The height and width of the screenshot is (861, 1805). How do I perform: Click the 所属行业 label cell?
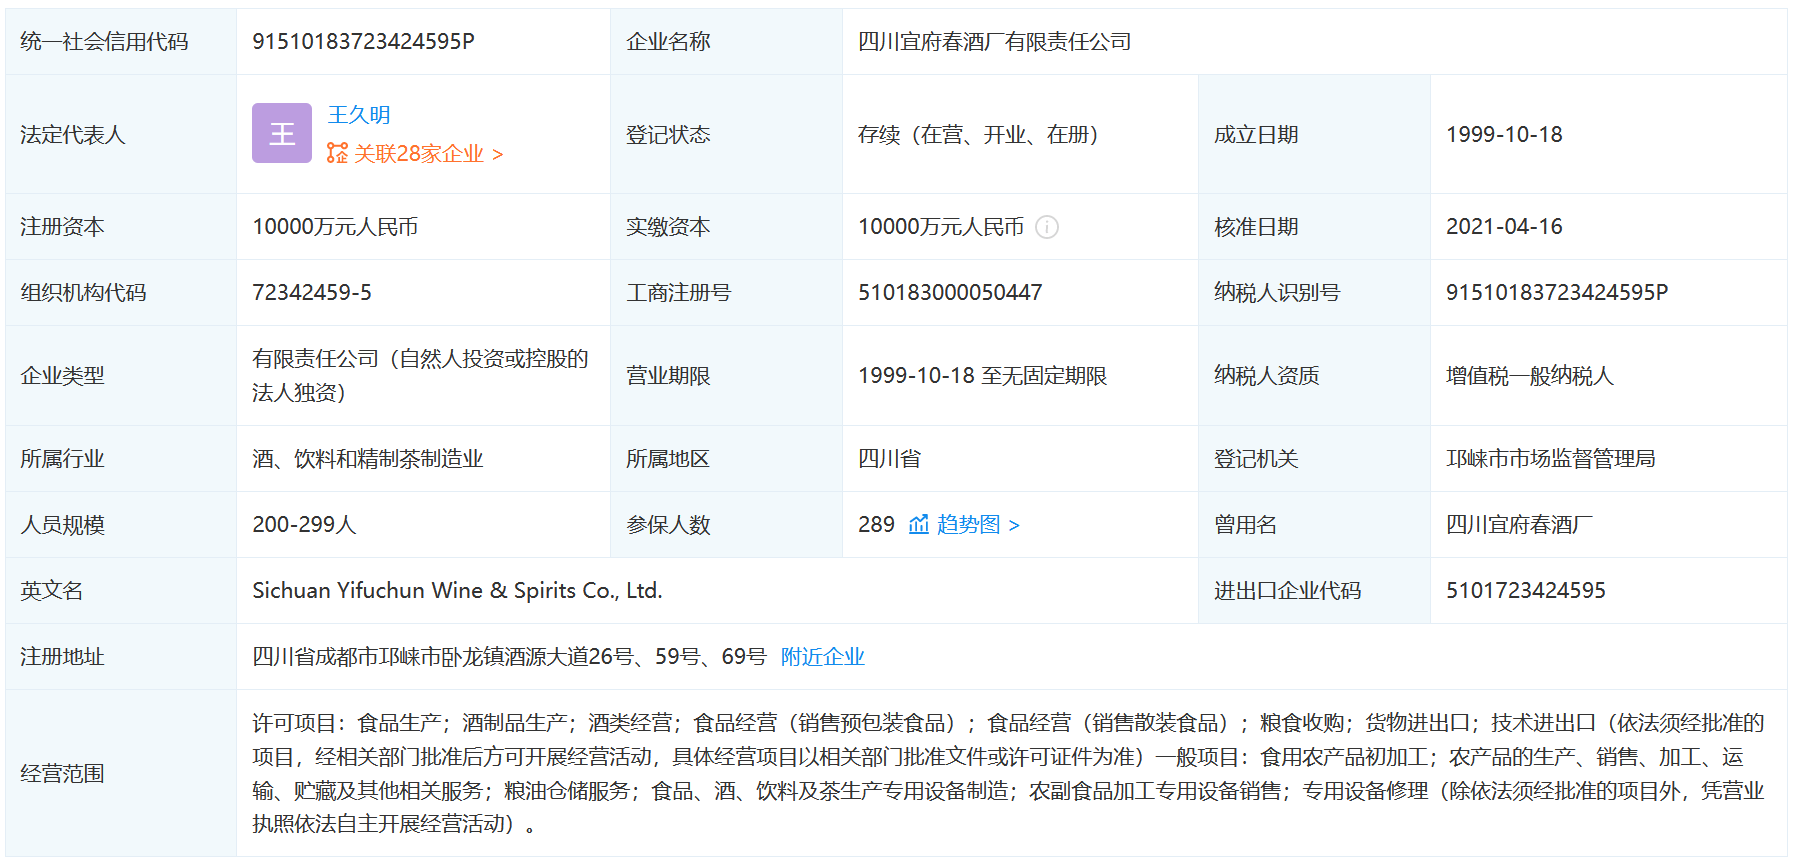pyautogui.click(x=121, y=459)
